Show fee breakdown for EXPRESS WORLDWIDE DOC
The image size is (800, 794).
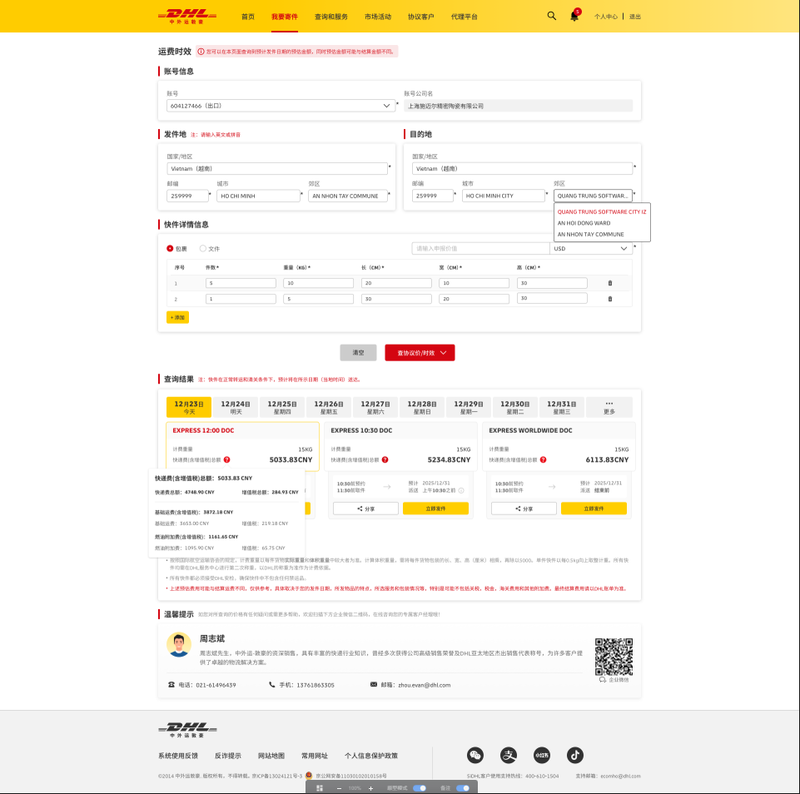coord(543,460)
